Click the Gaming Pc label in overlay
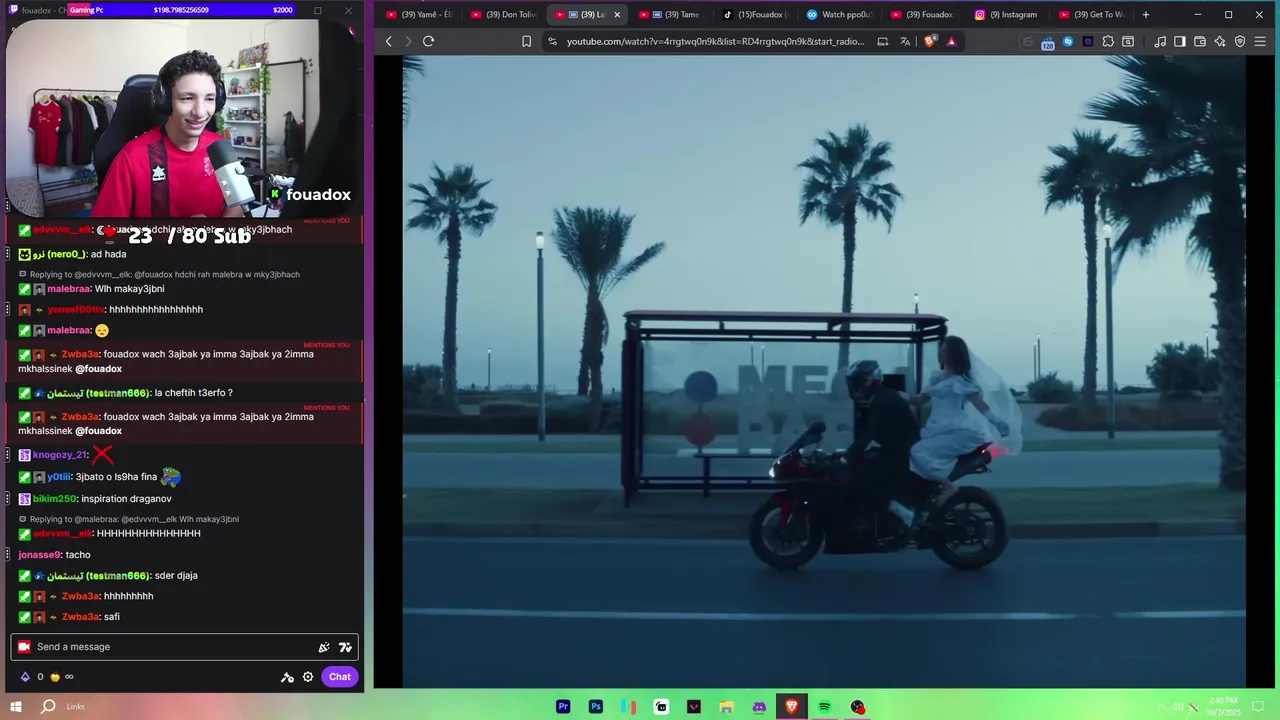 86,10
